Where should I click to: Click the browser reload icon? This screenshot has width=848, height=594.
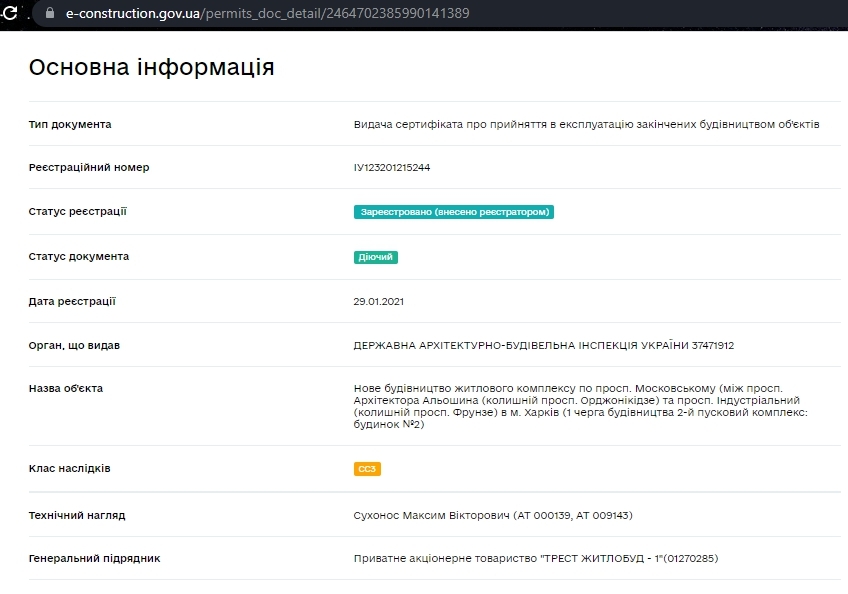[9, 13]
